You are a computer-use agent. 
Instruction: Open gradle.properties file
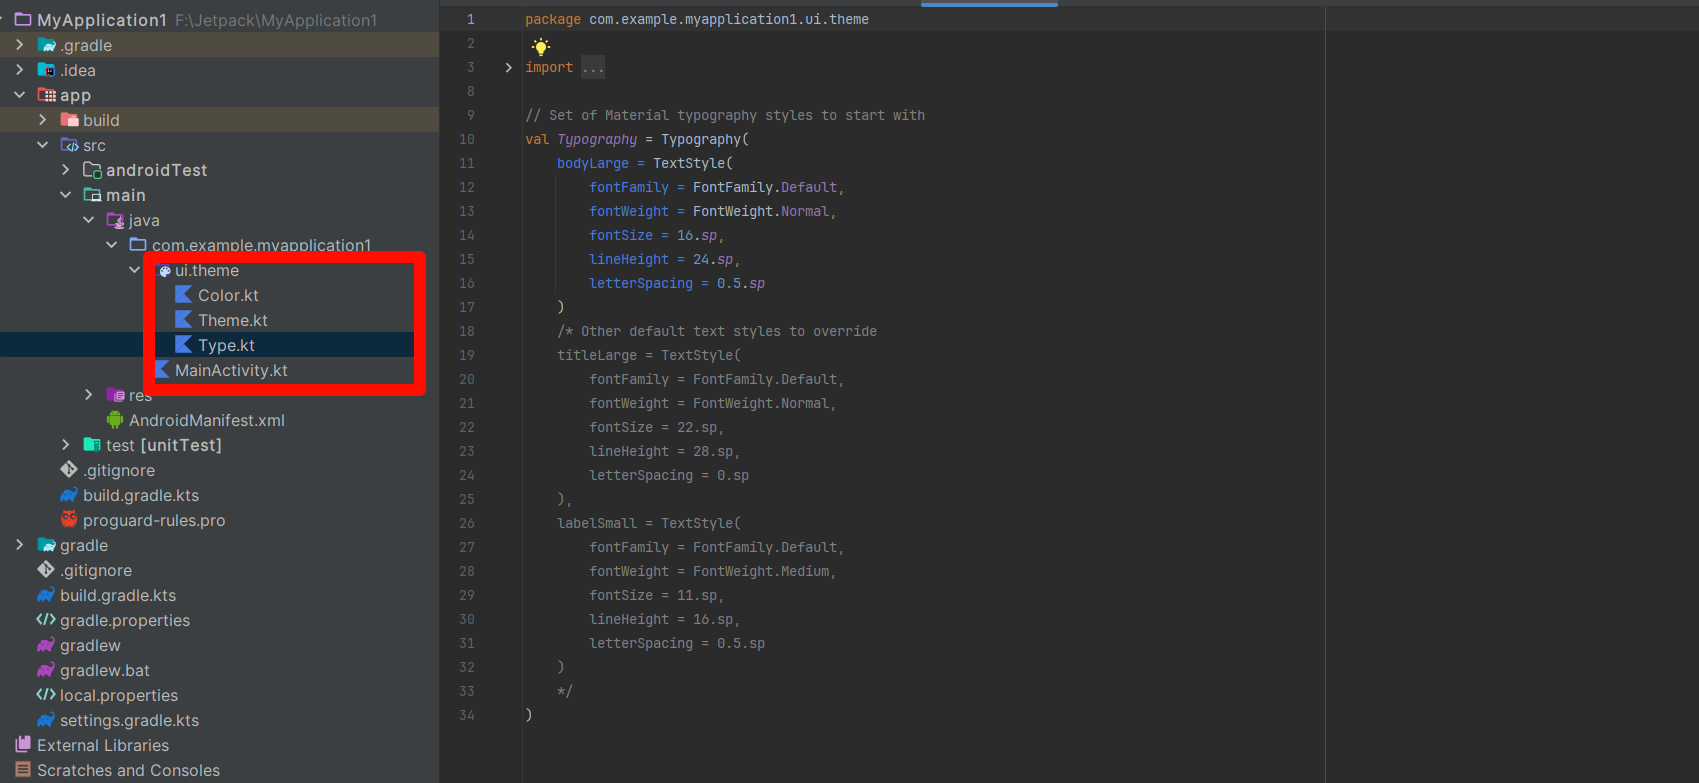(124, 620)
